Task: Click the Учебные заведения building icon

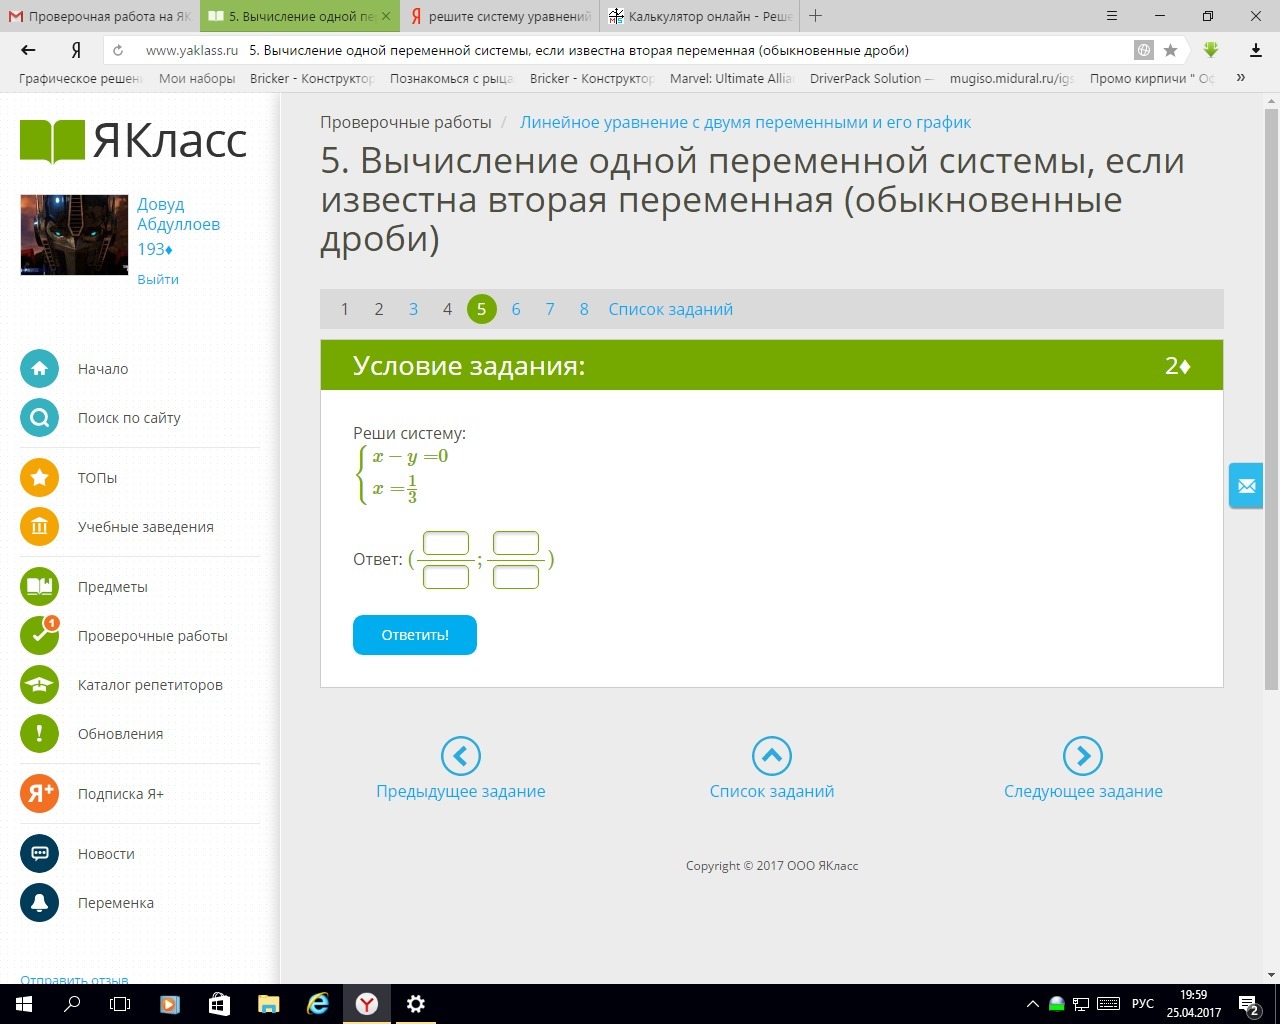Action: [x=40, y=527]
